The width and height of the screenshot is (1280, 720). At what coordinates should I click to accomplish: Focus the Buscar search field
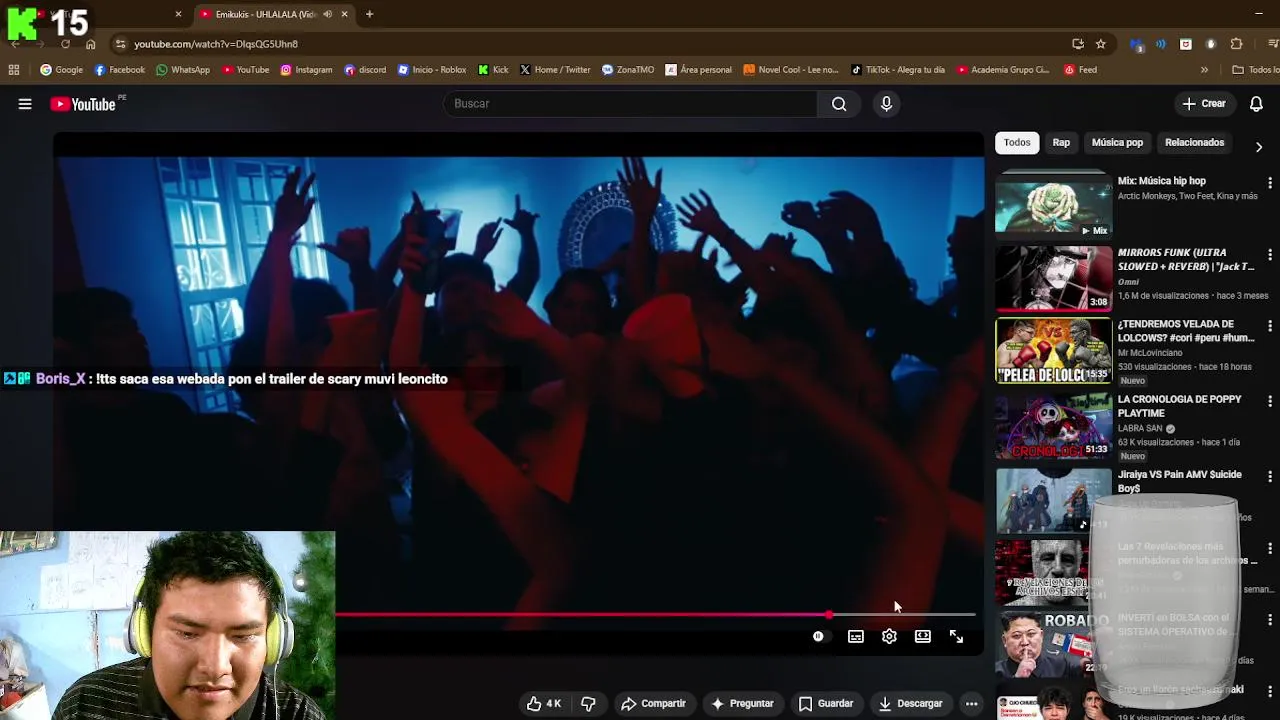pyautogui.click(x=630, y=104)
